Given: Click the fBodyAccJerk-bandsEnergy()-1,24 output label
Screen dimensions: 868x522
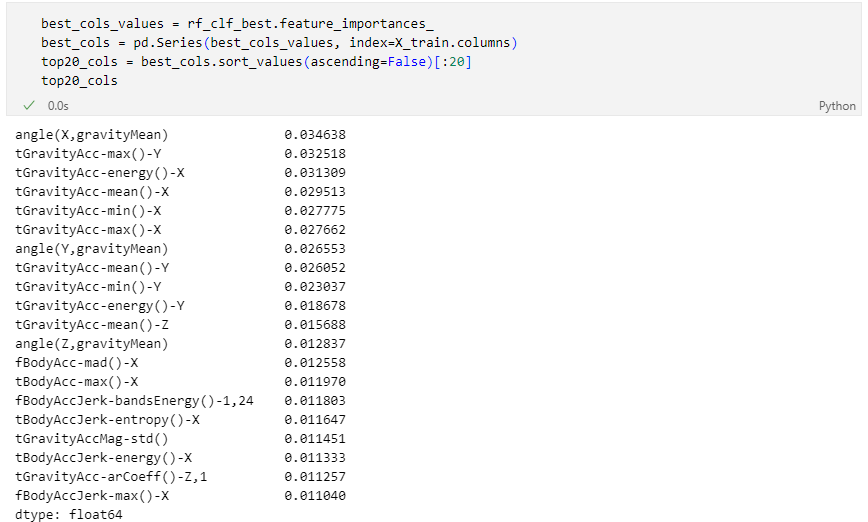Looking at the screenshot, I should click(134, 401).
